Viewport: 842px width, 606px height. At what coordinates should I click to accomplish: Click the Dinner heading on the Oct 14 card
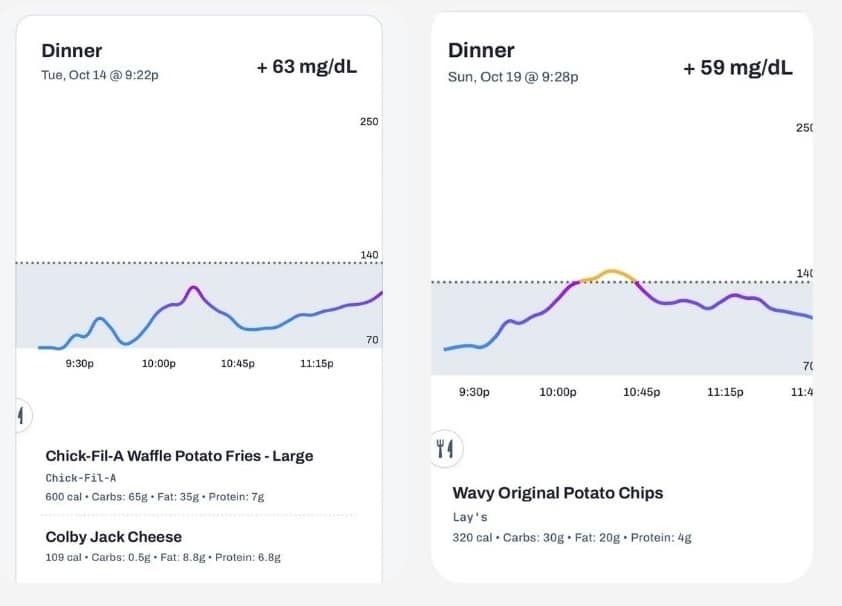(x=70, y=51)
